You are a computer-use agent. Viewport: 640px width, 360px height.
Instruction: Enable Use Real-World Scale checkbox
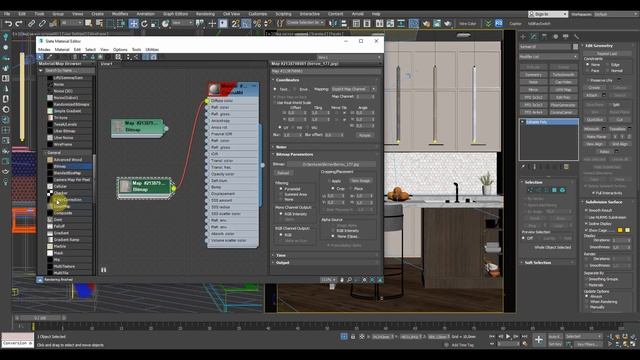[x=275, y=102]
